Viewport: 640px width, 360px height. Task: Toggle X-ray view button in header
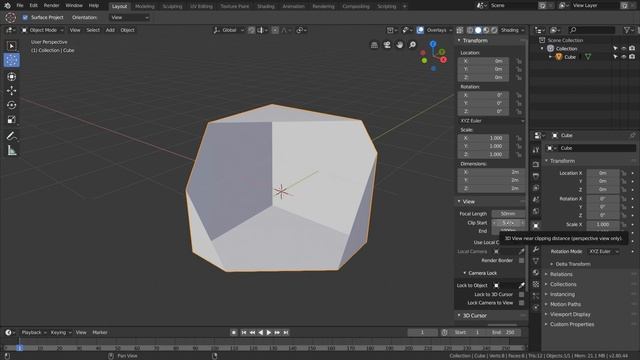pos(460,30)
